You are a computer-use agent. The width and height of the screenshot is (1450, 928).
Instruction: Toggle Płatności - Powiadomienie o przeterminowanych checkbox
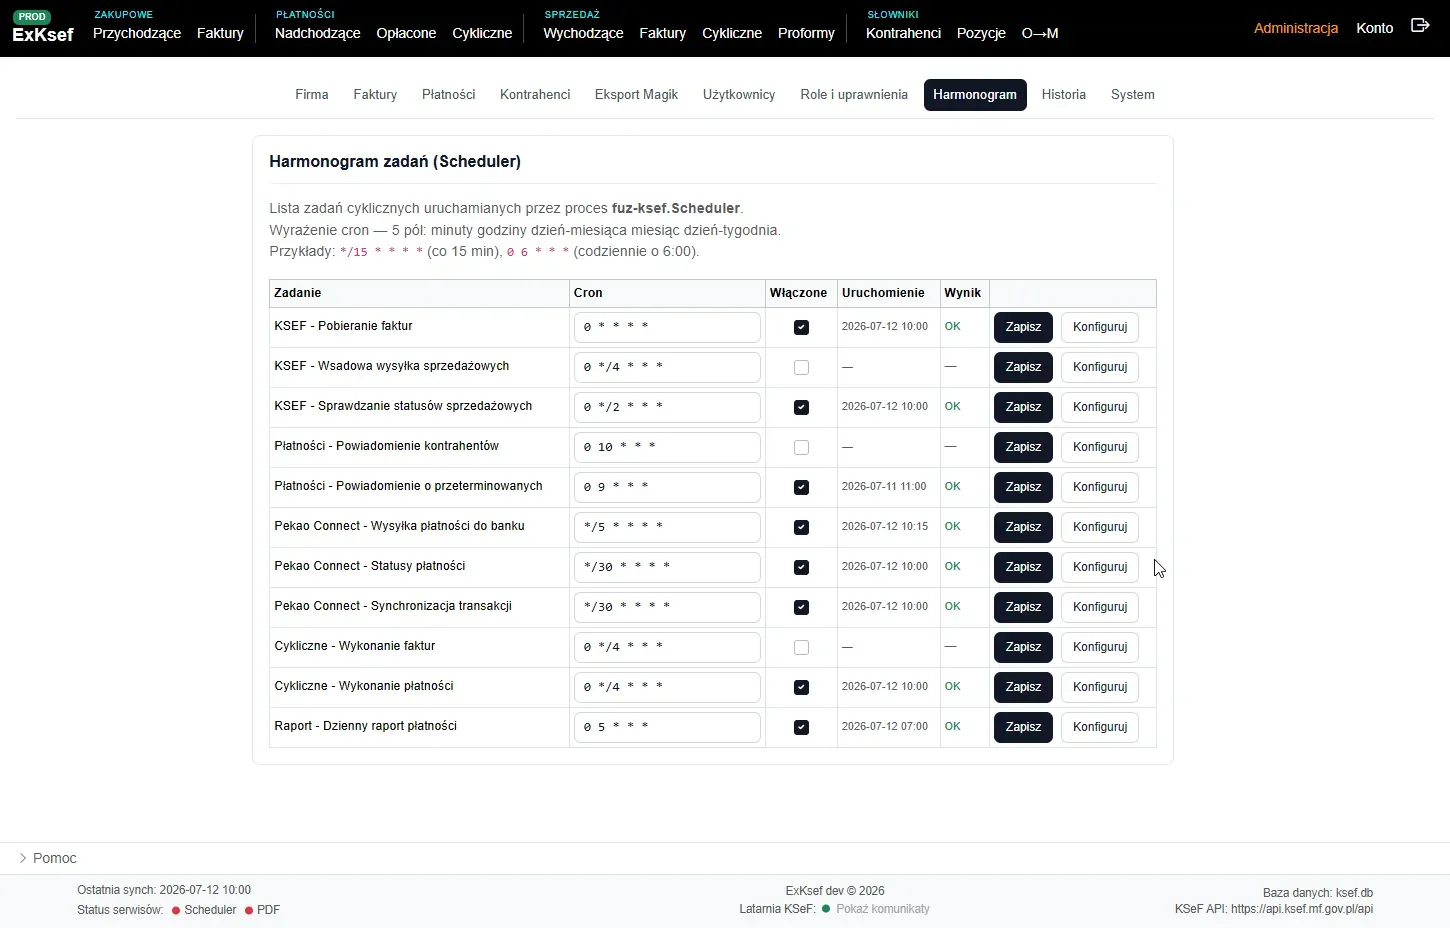(x=801, y=487)
